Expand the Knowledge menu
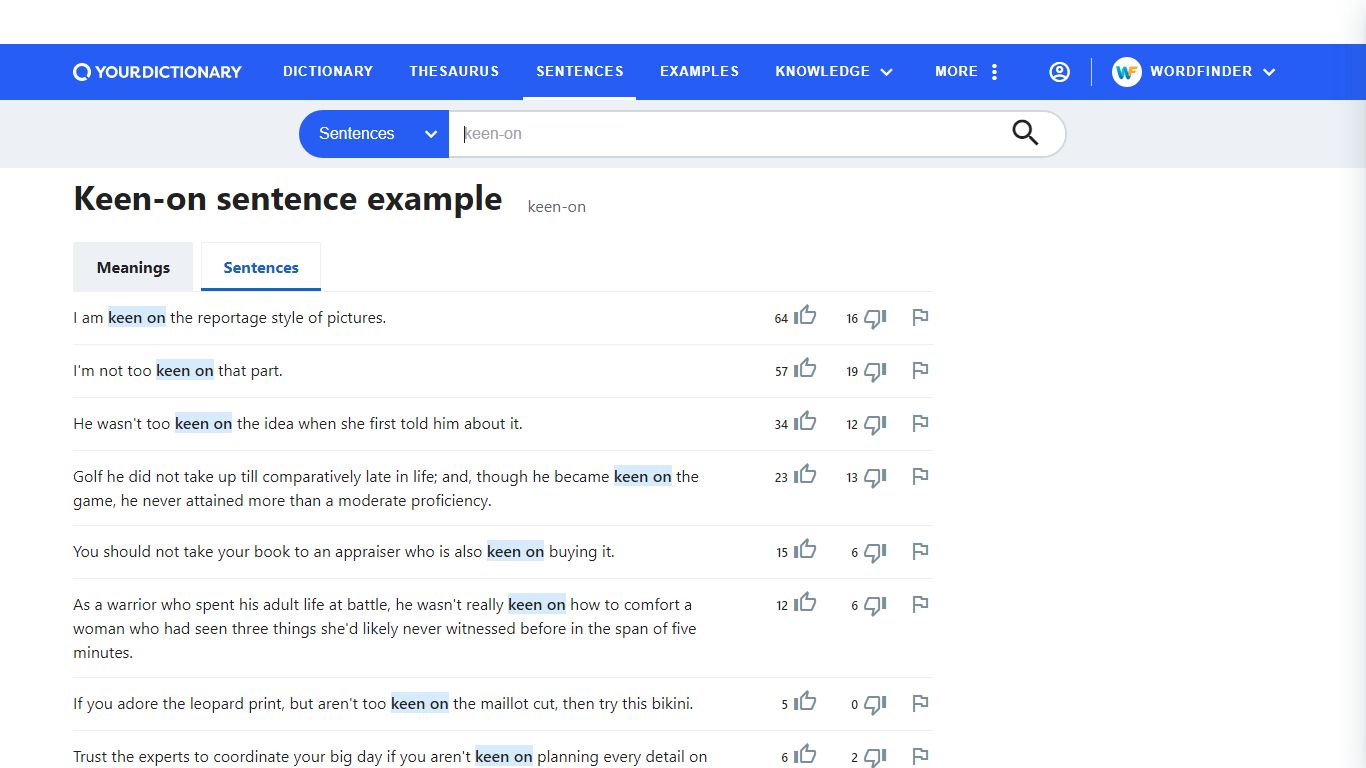The width and height of the screenshot is (1366, 768). [833, 72]
